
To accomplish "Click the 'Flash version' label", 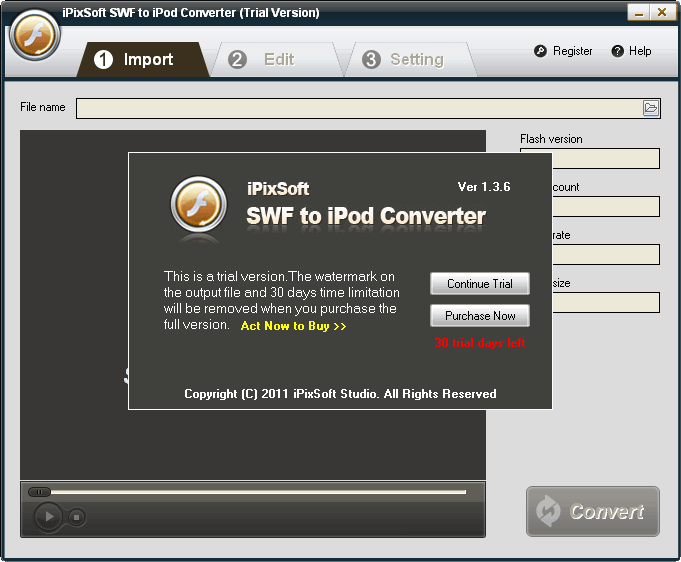I will [x=551, y=139].
